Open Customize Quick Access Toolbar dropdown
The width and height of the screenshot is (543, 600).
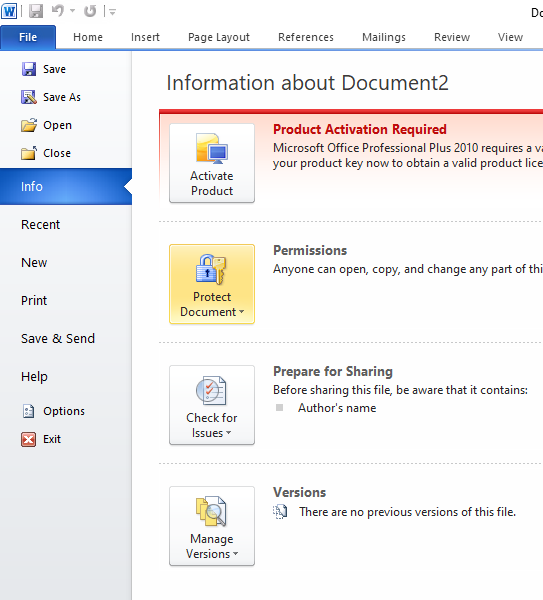pyautogui.click(x=113, y=12)
